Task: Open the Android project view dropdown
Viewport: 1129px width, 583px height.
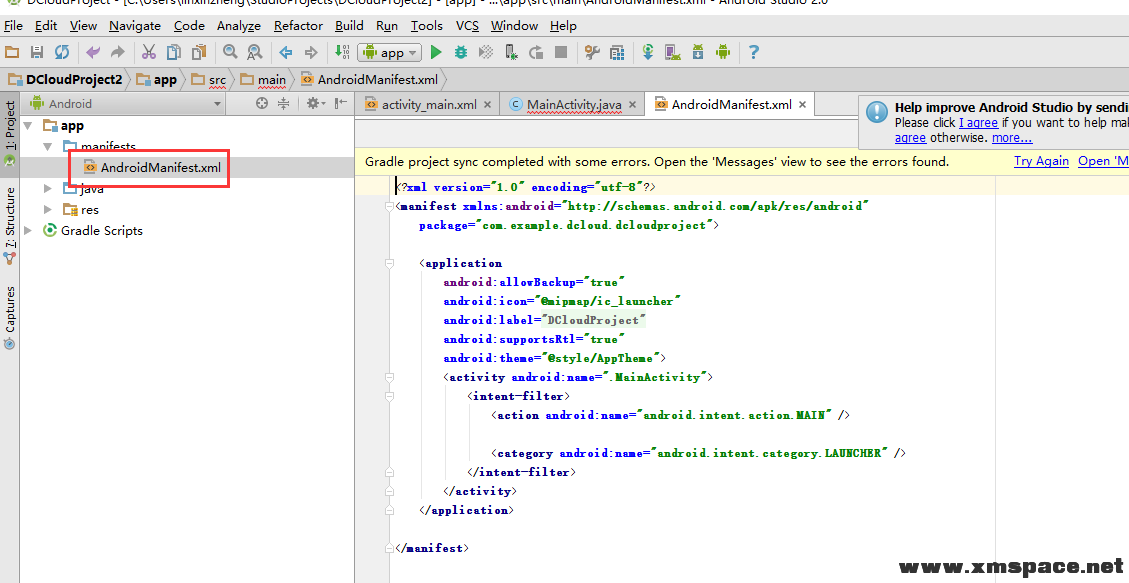Action: pyautogui.click(x=125, y=104)
